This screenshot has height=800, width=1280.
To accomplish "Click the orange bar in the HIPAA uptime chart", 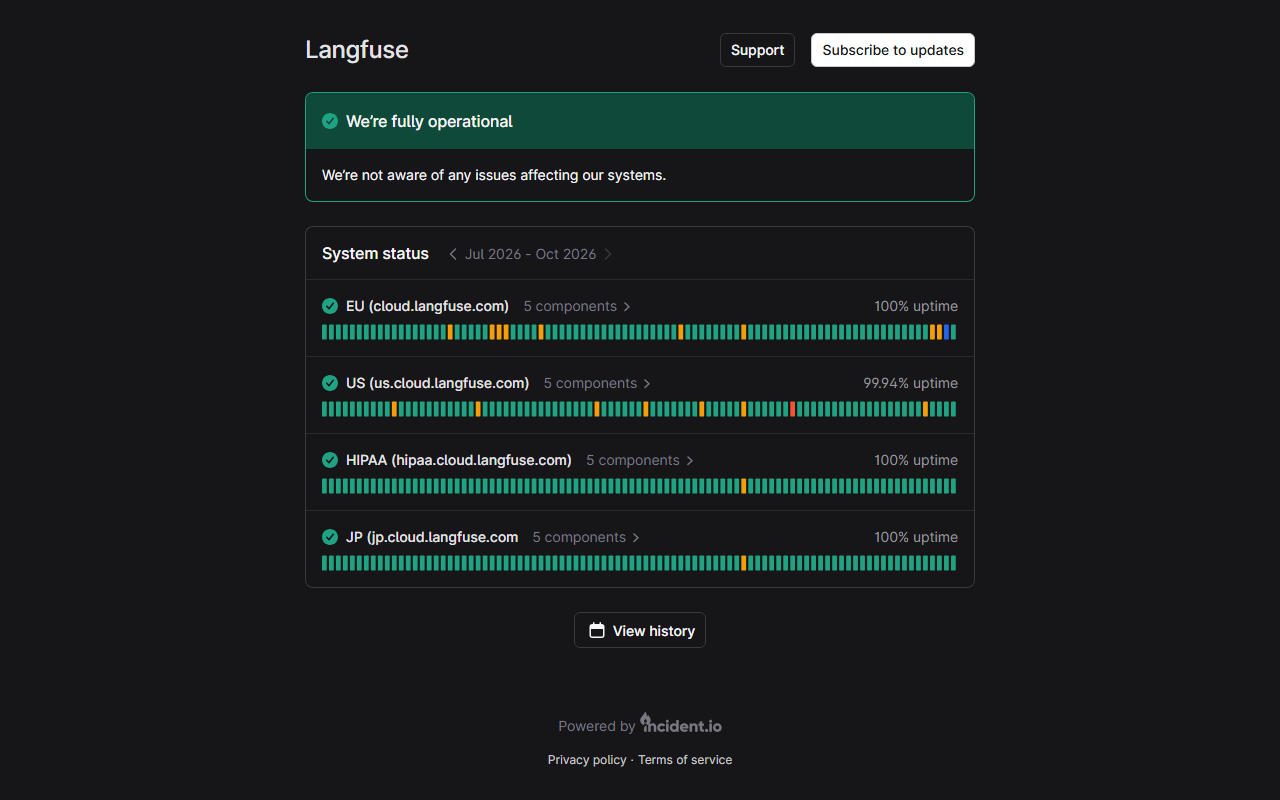I will tap(743, 486).
